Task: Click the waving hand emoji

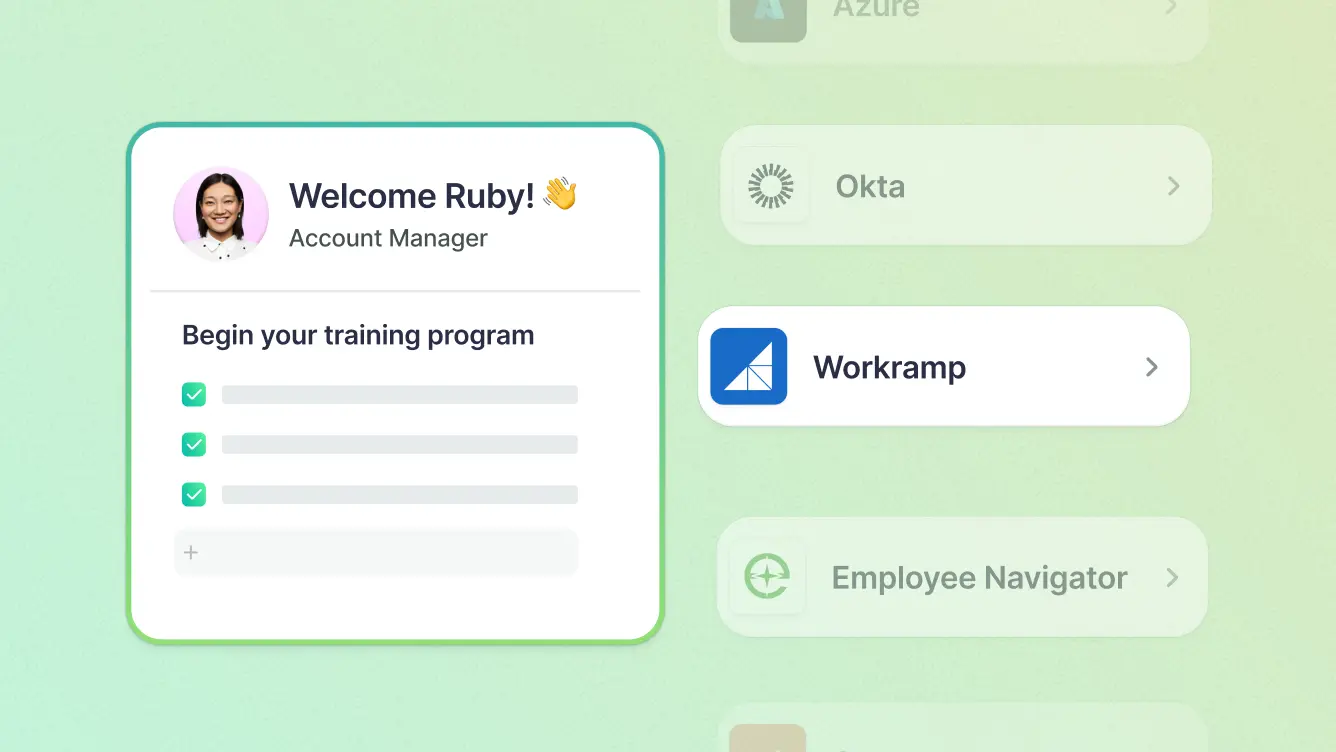Action: point(560,194)
